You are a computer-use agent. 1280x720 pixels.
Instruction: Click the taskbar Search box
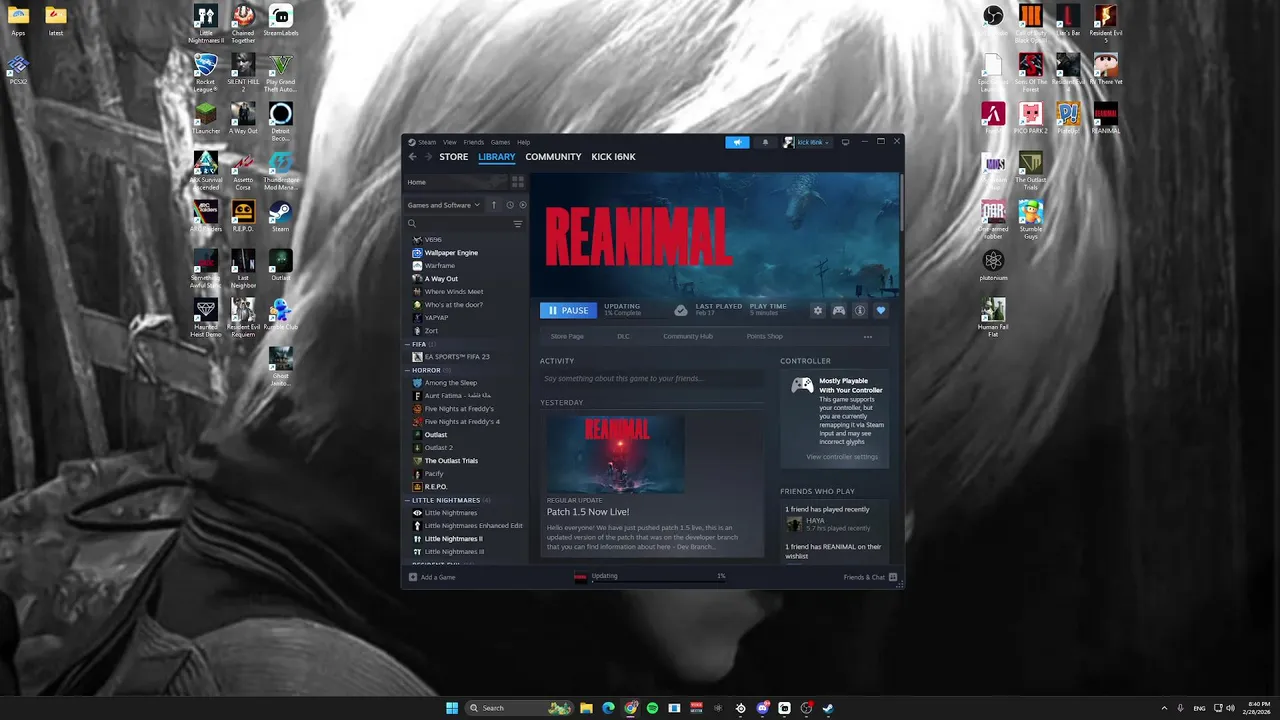pos(519,708)
